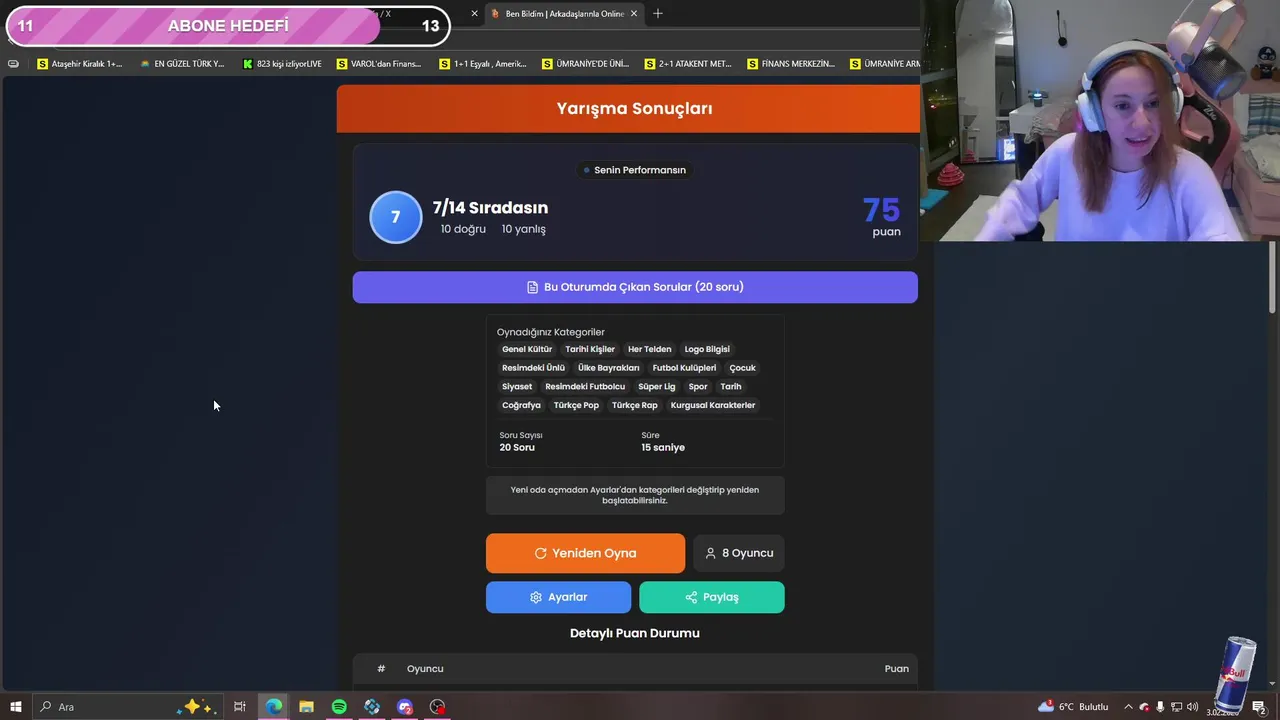
Task: Click the 7/14 Sıradasın ranking text
Action: pos(490,208)
